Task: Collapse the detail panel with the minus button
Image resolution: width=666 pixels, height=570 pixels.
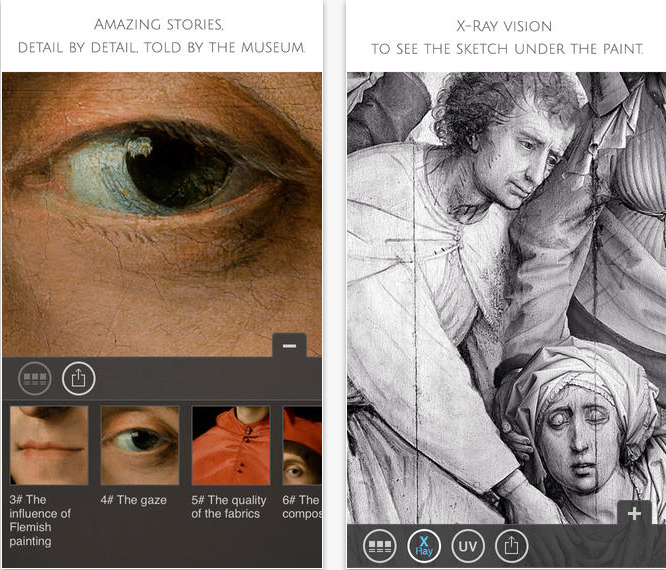Action: coord(289,345)
